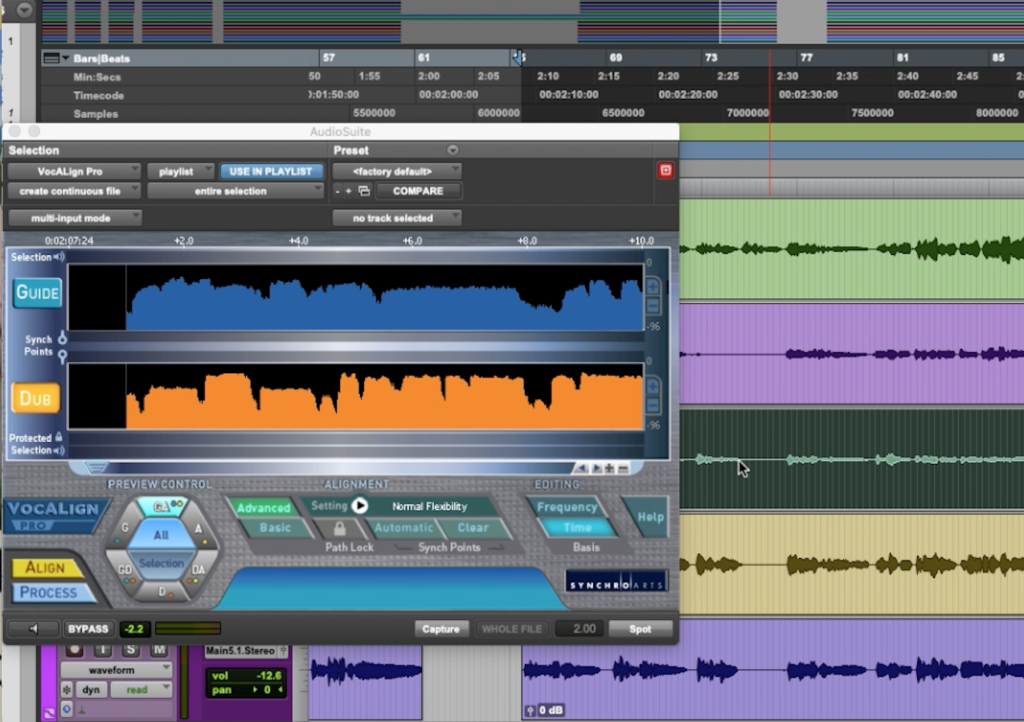Image resolution: width=1024 pixels, height=722 pixels.
Task: Click the Path Lock padlock icon
Action: [x=340, y=527]
